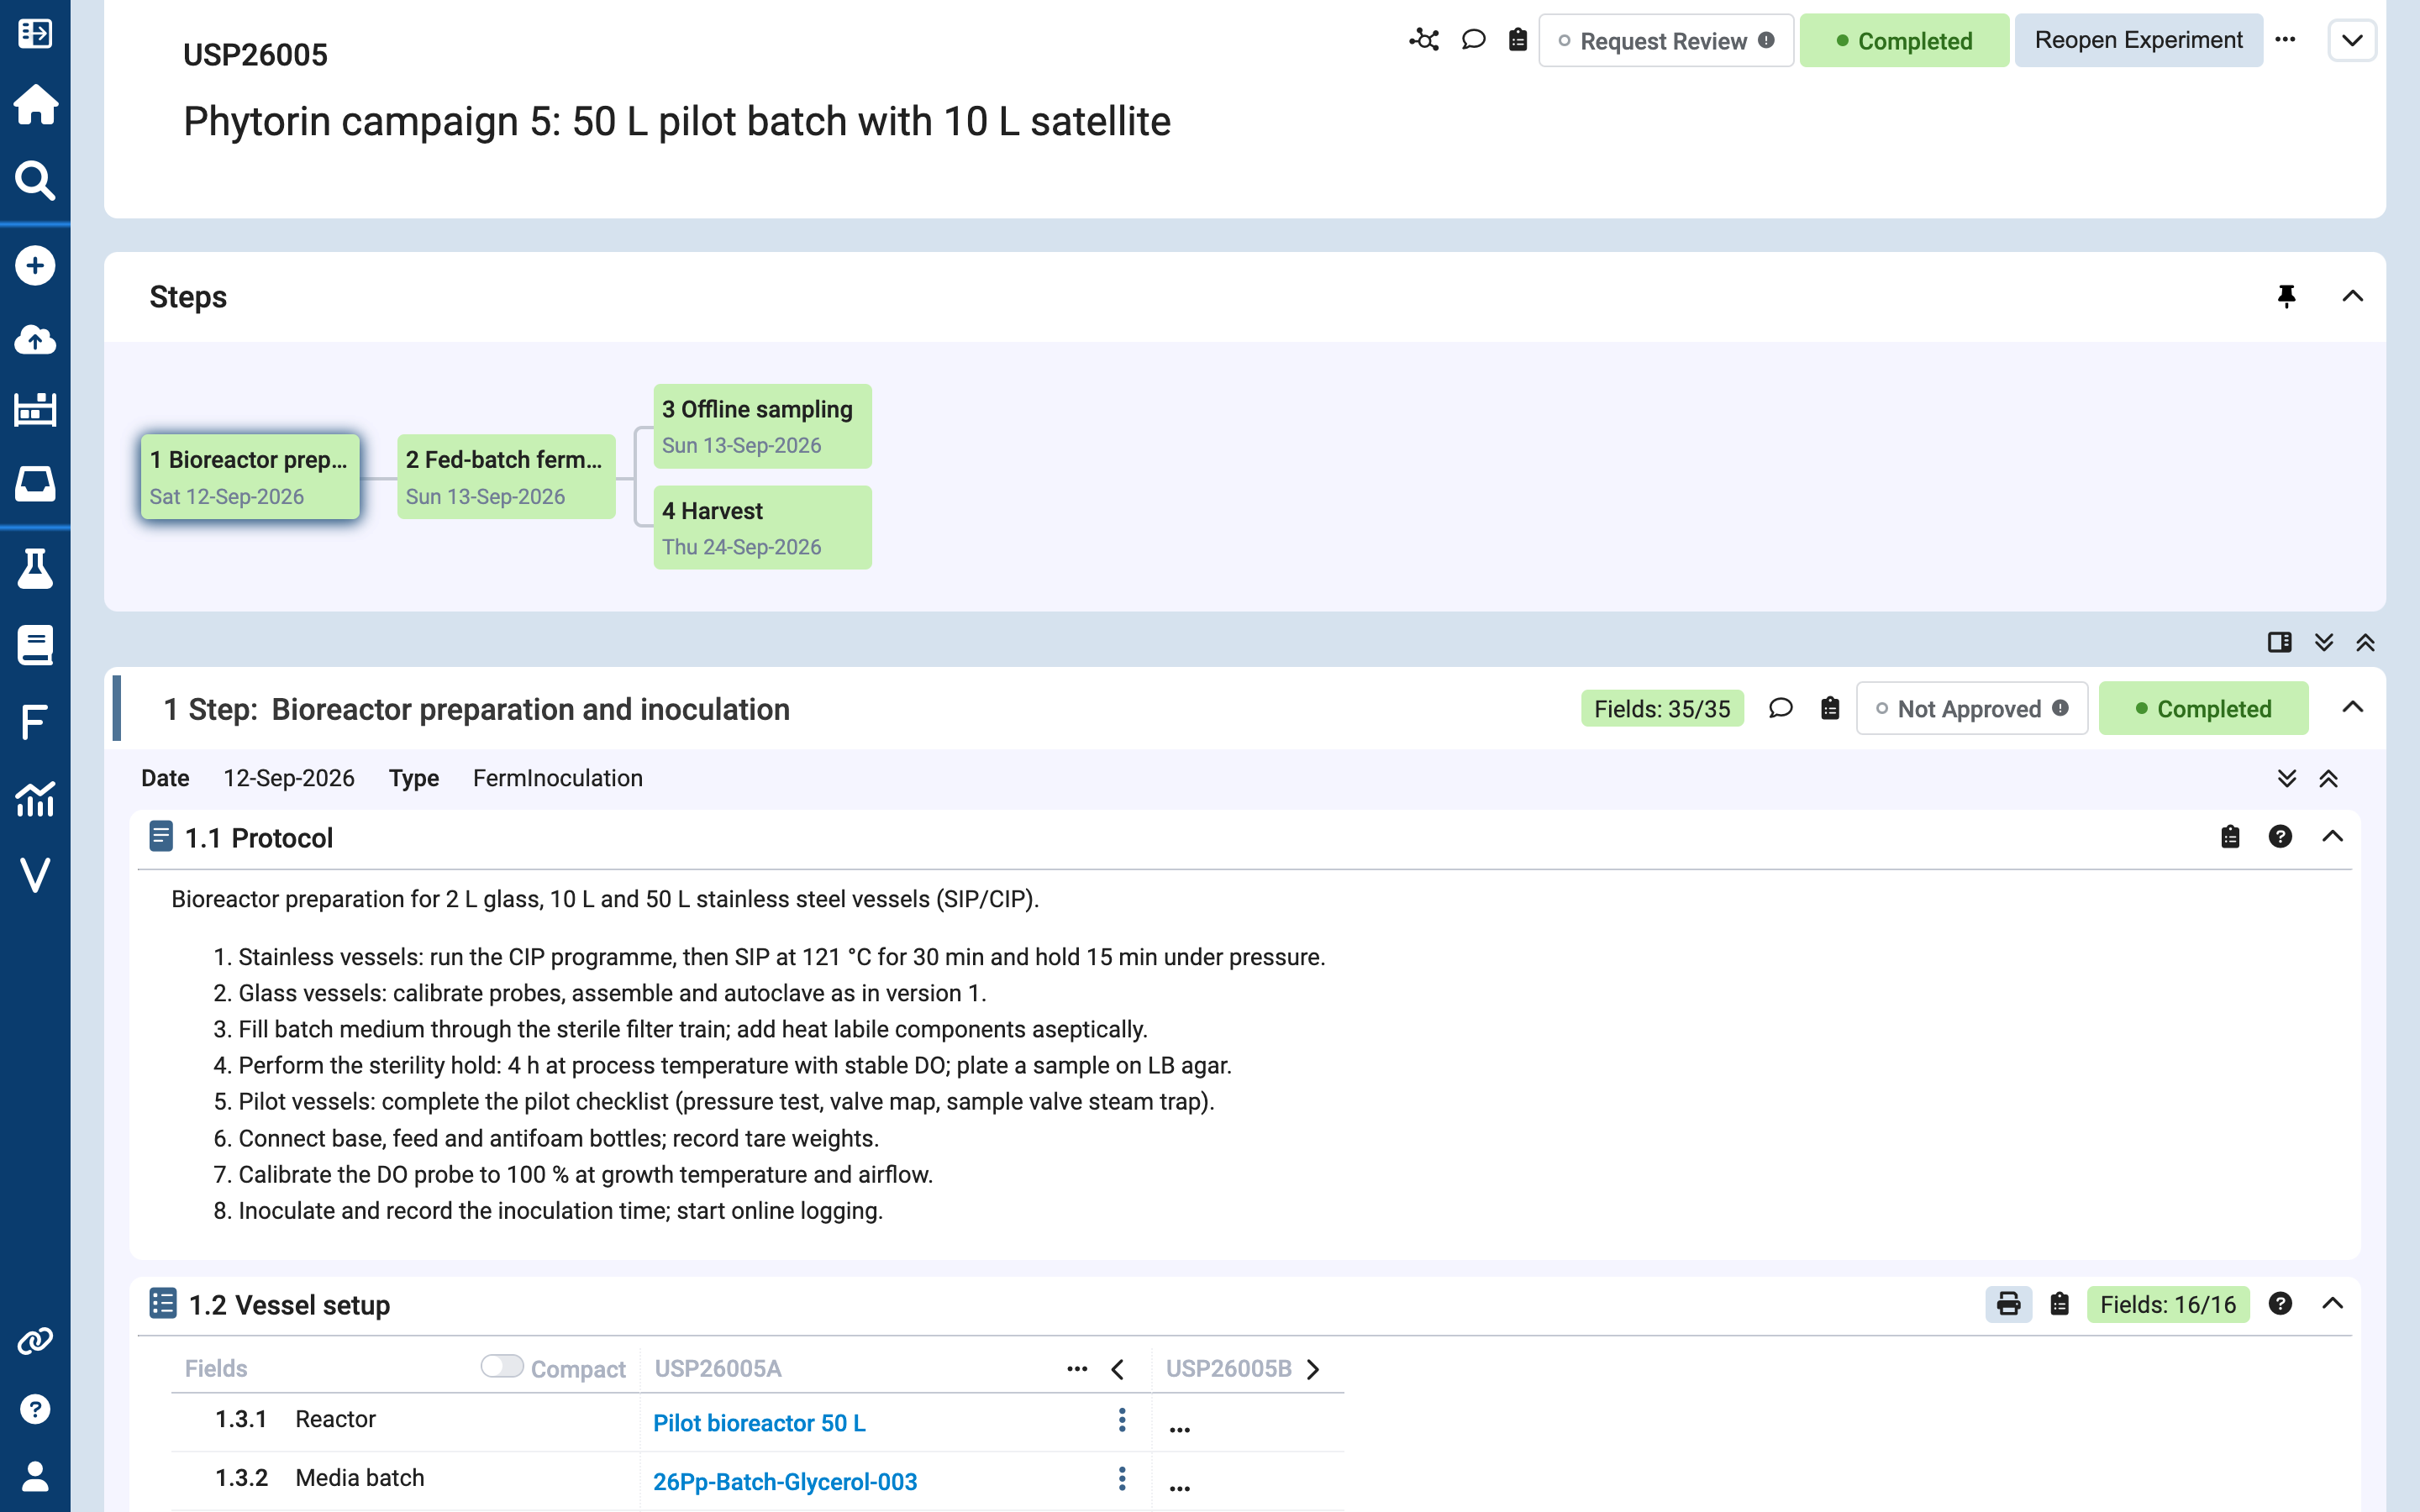Open 26Pp-Batch-Glycerol-003 link
The width and height of the screenshot is (2420, 1512).
tap(785, 1481)
